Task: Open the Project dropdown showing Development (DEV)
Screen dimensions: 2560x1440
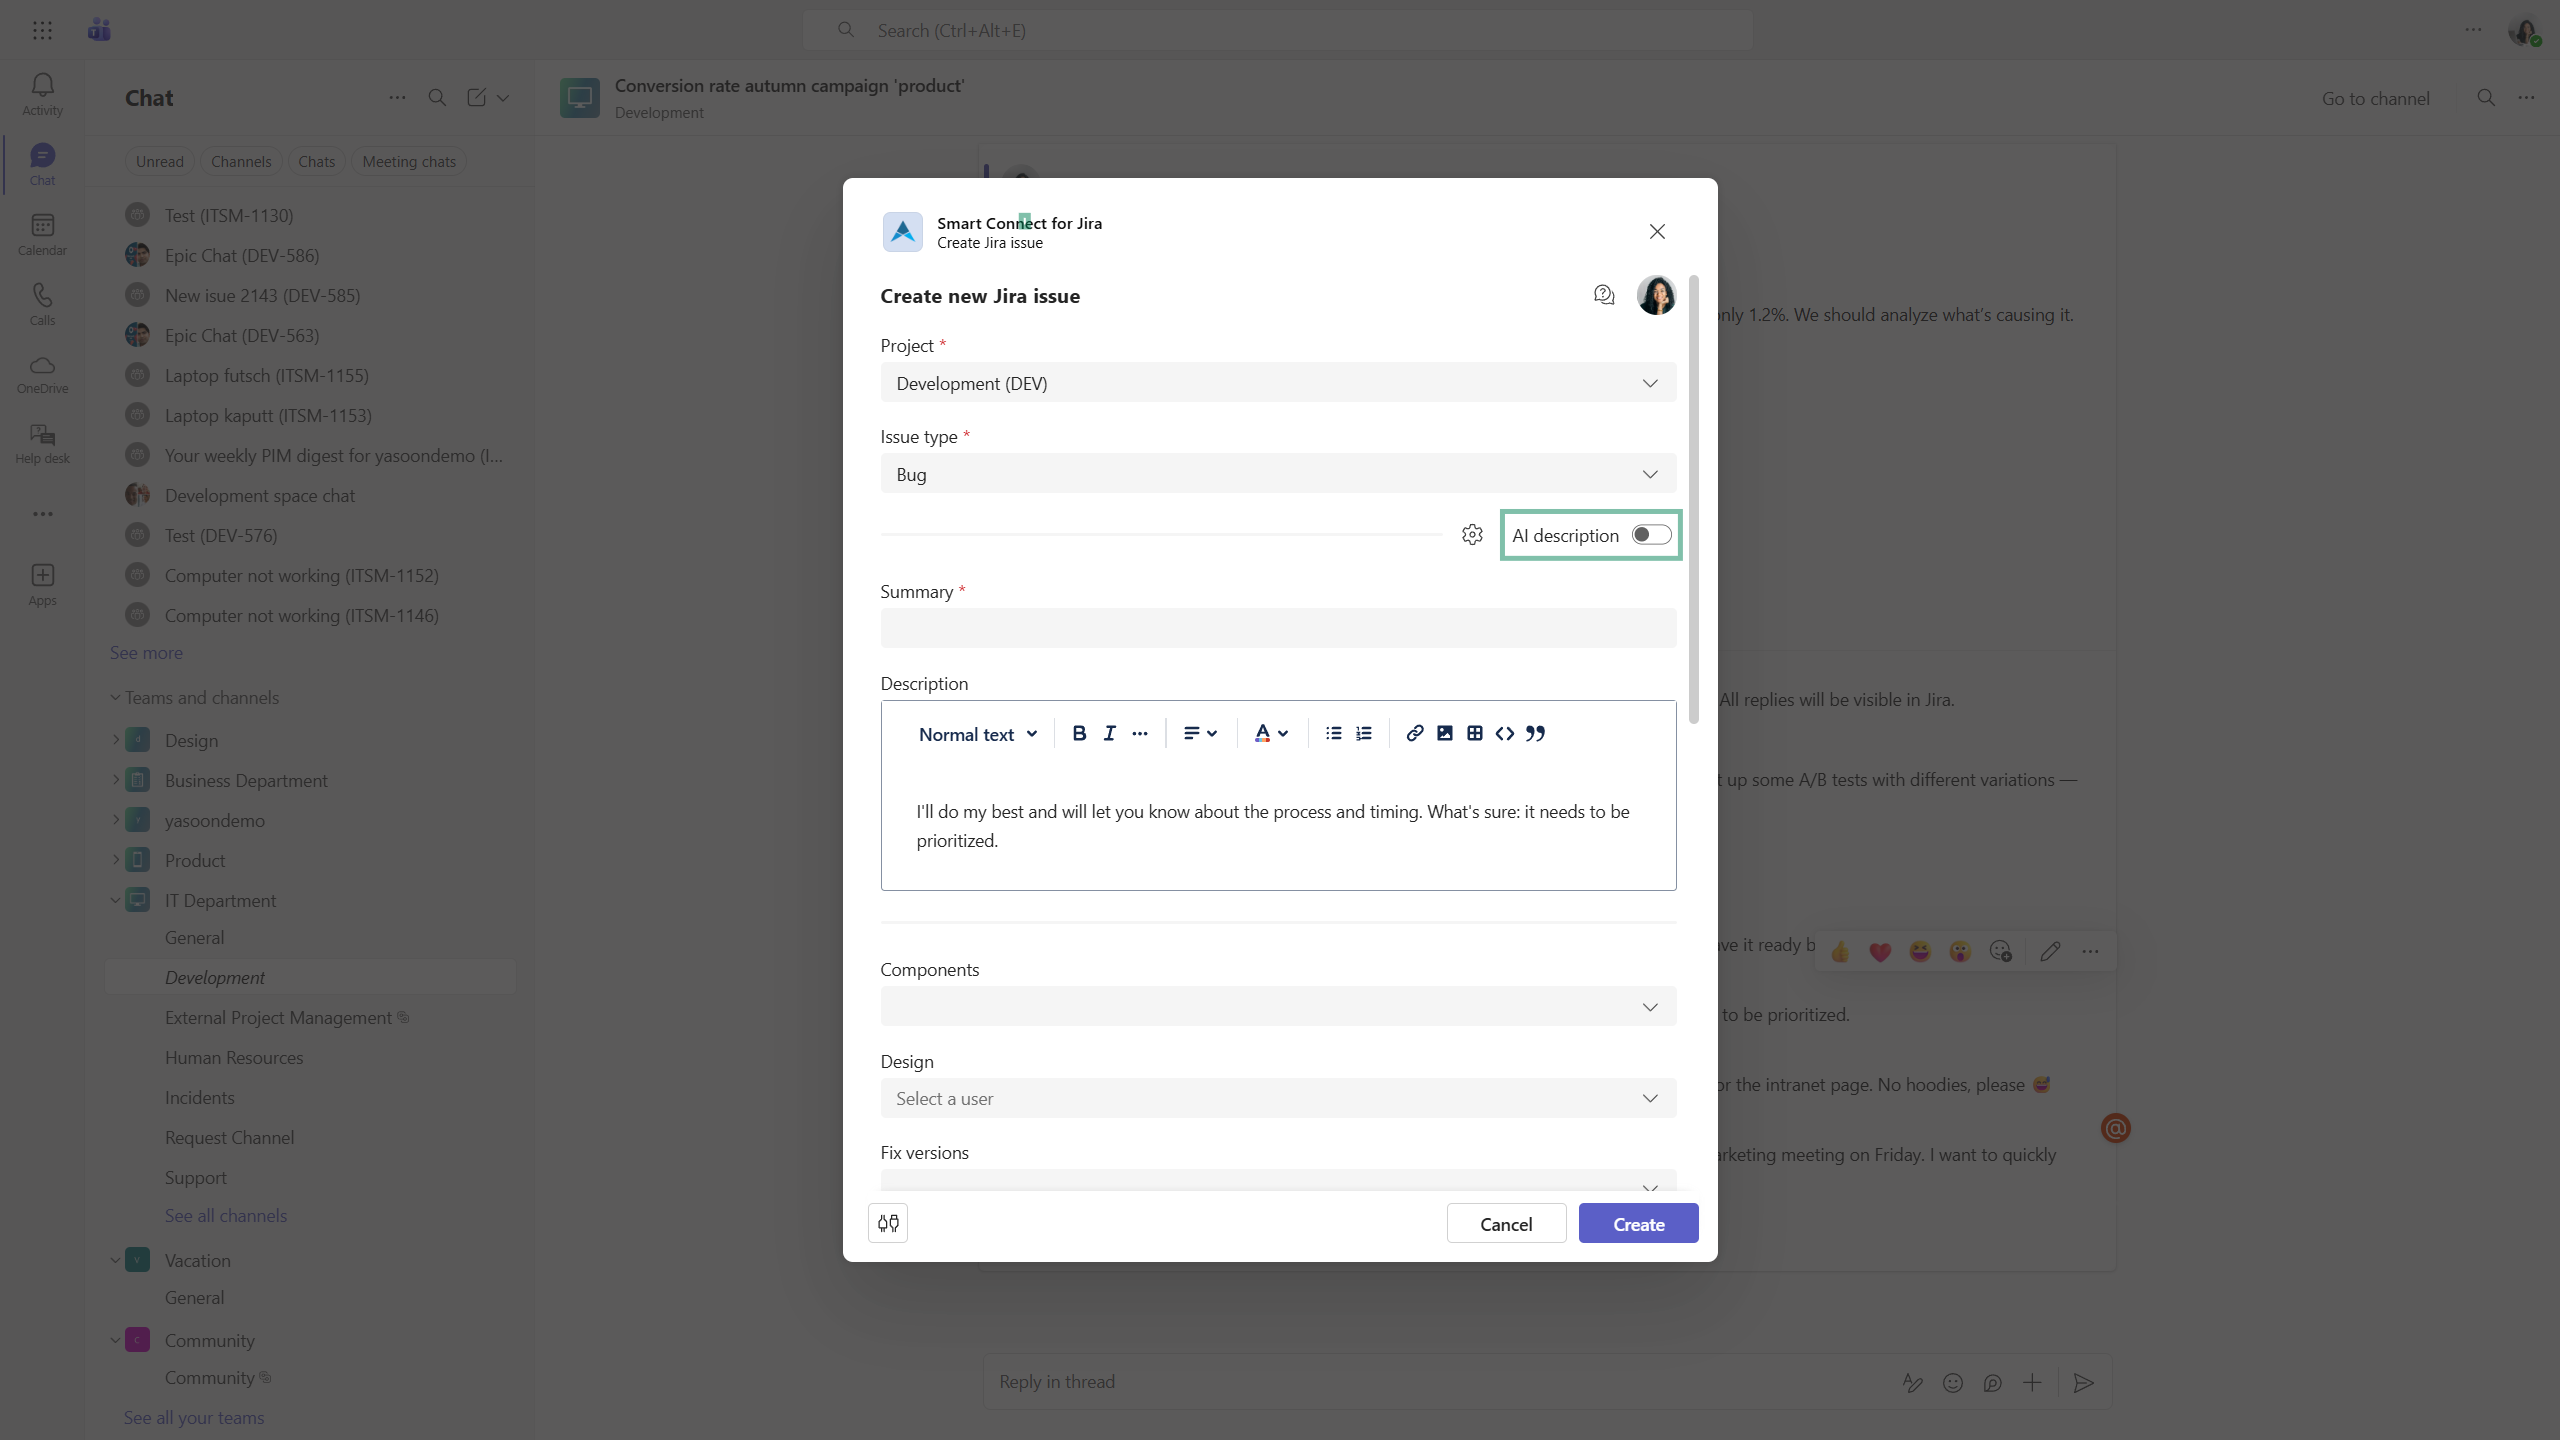Action: (x=1278, y=383)
